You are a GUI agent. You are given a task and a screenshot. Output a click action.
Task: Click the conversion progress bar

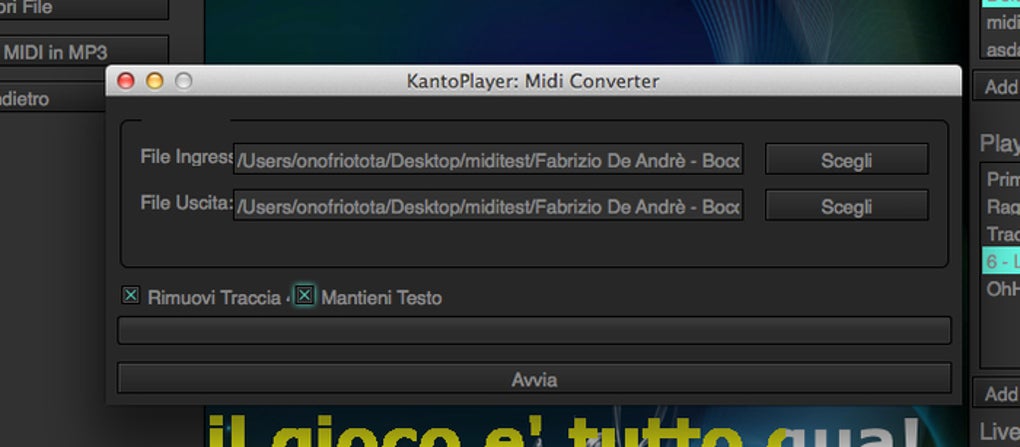pos(534,330)
